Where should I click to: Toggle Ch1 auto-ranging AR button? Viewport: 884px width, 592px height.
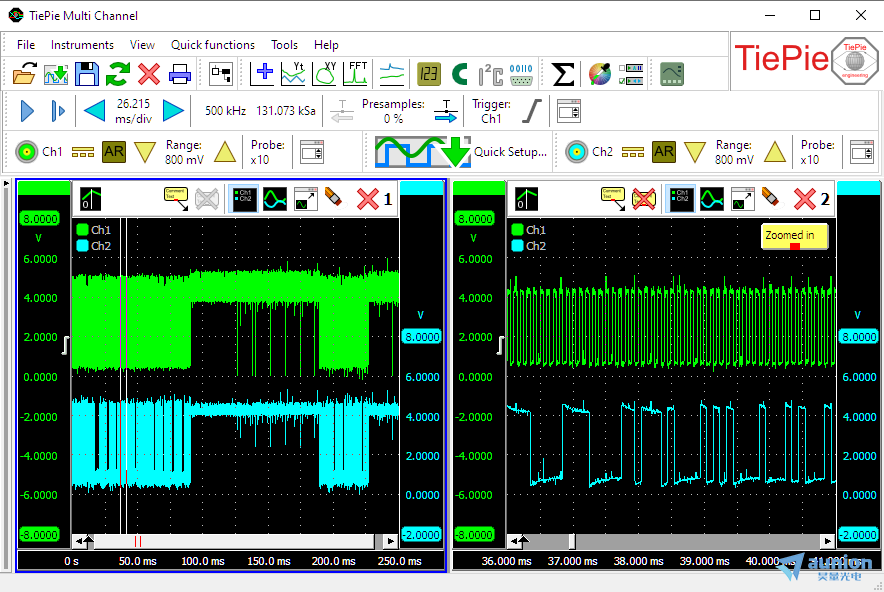click(114, 152)
